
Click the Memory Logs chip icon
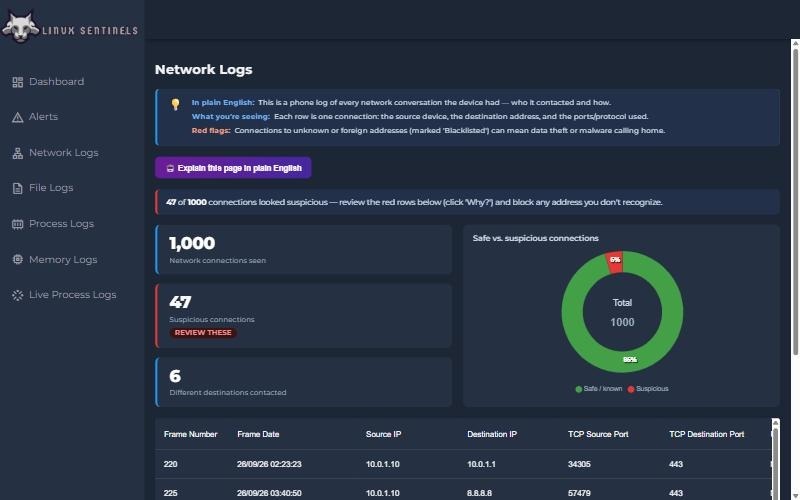(x=17, y=259)
